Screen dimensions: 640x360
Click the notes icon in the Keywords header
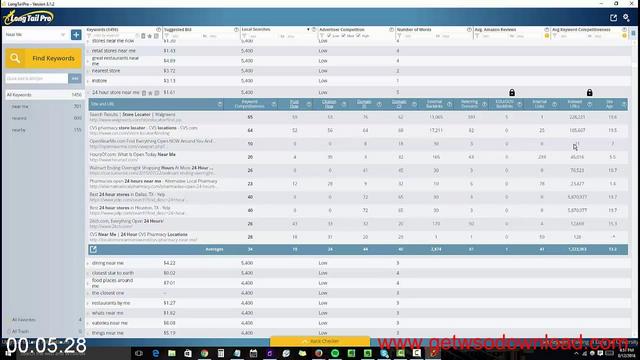pos(156,36)
